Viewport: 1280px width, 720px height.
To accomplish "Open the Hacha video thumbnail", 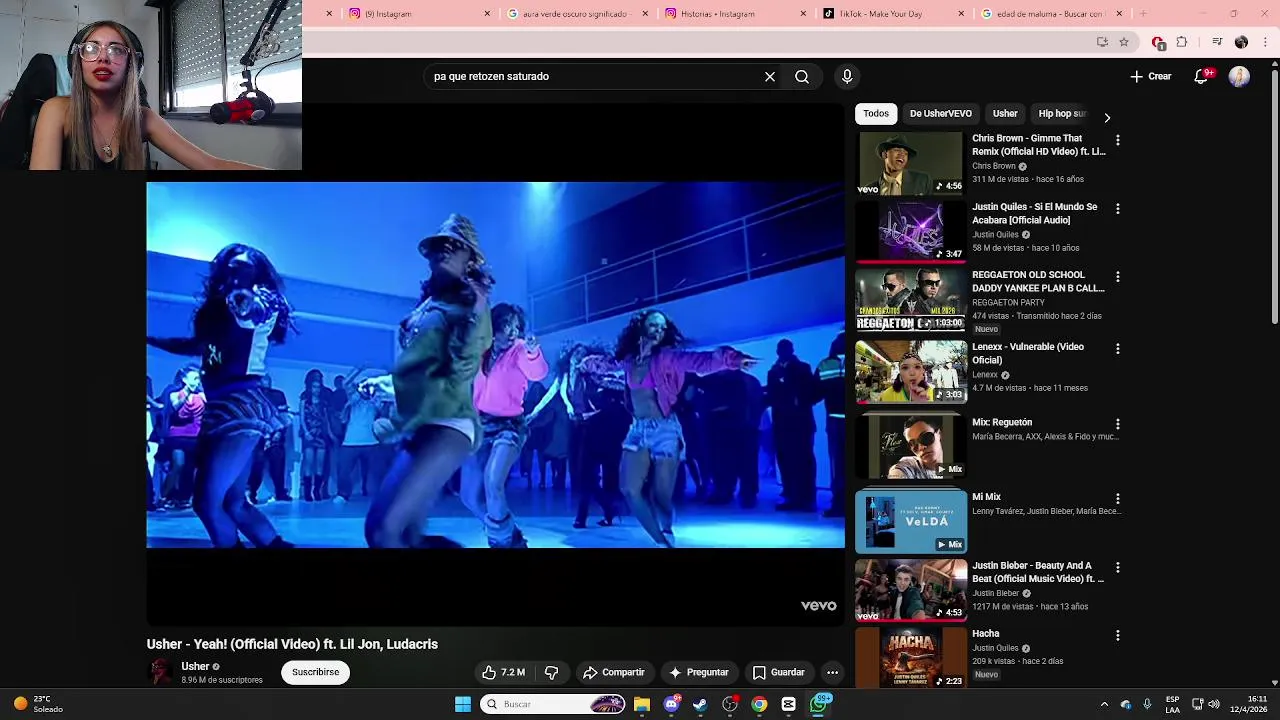I will pyautogui.click(x=910, y=658).
